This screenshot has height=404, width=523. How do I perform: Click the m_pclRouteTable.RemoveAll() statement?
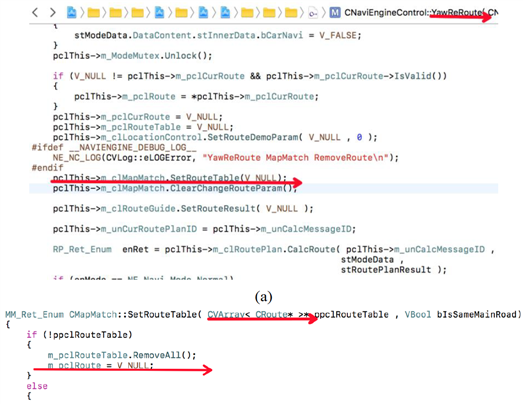click(122, 355)
